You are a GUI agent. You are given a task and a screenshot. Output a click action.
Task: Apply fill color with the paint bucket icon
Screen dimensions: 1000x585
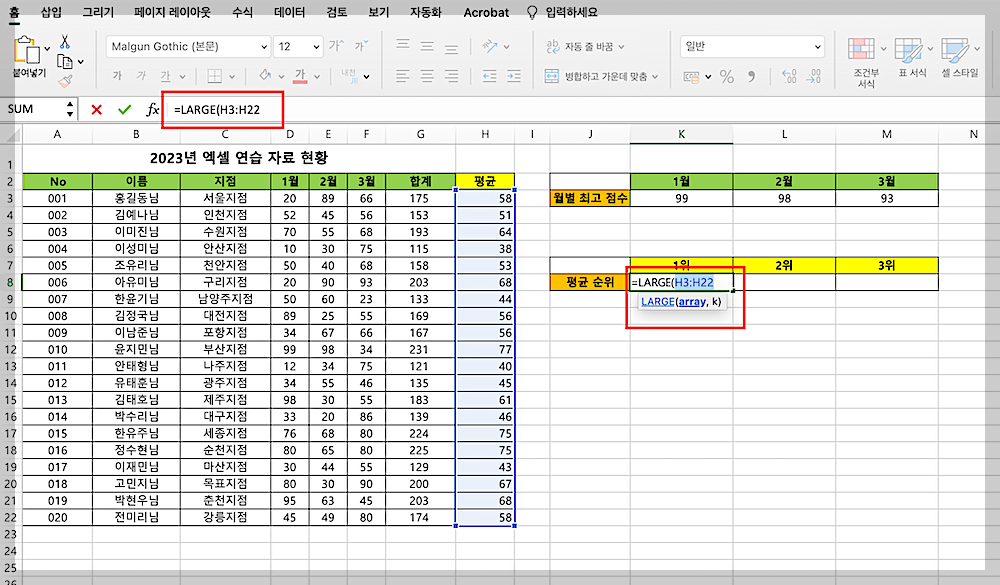point(265,76)
